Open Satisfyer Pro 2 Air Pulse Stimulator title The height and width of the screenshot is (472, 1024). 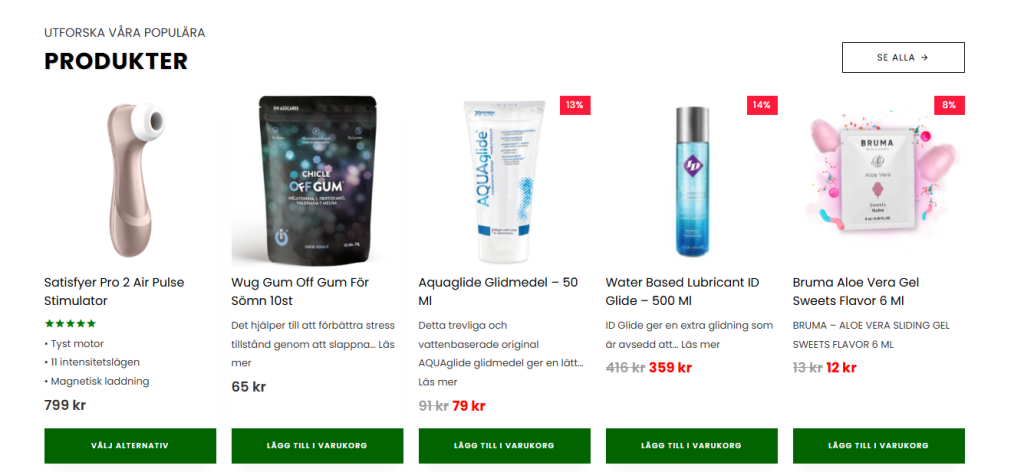[x=114, y=292]
